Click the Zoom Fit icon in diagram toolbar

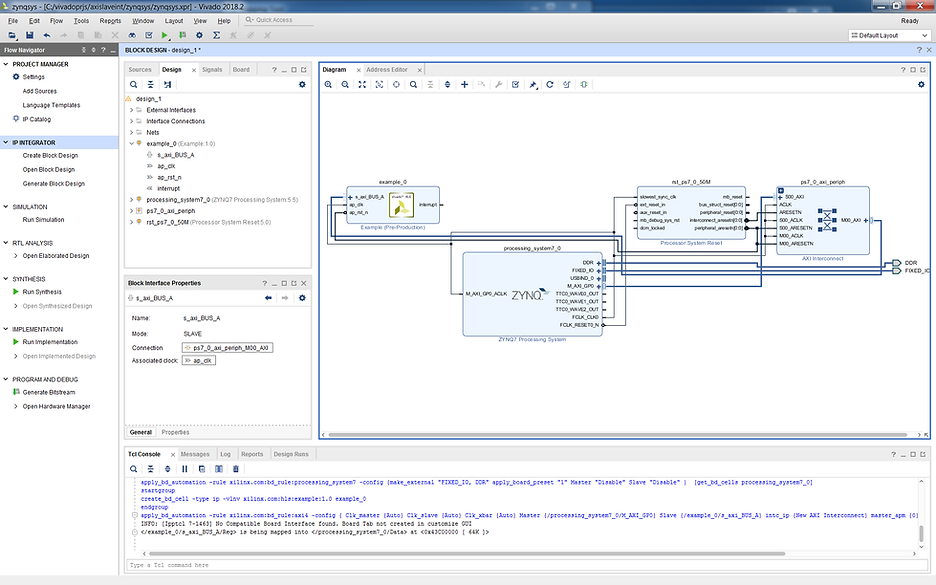click(x=362, y=85)
